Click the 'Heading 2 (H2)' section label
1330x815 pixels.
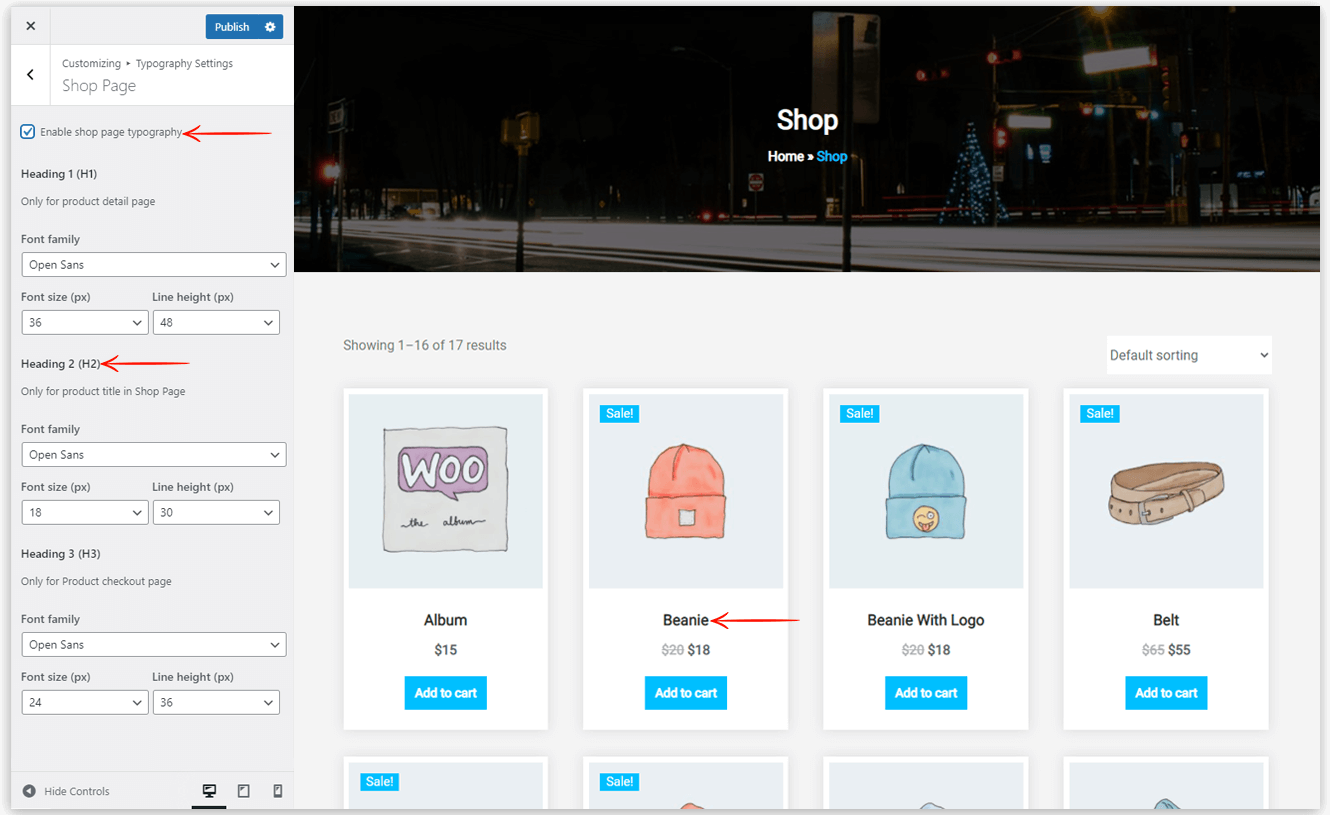61,364
